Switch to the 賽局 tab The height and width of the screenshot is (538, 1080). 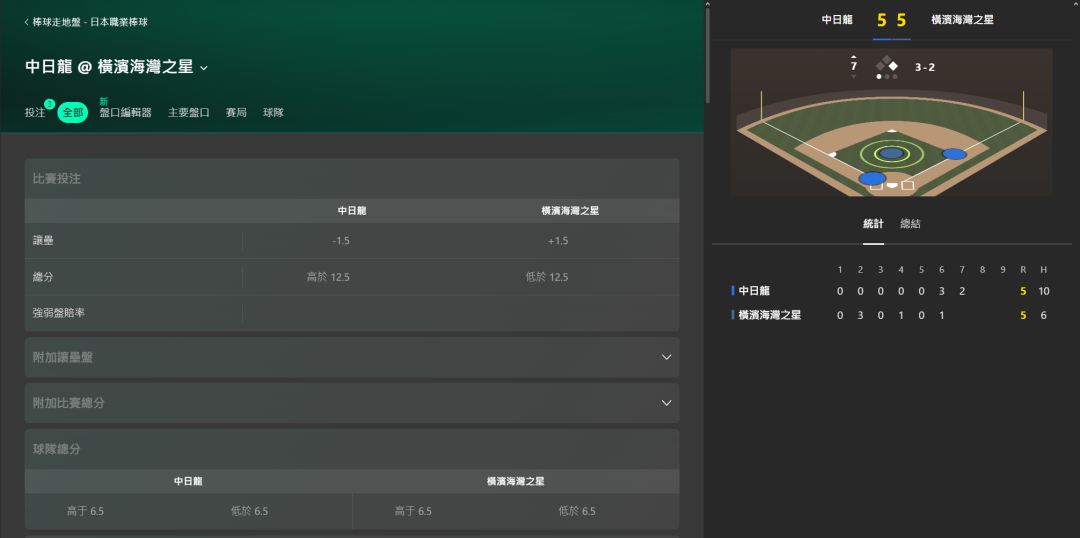236,112
